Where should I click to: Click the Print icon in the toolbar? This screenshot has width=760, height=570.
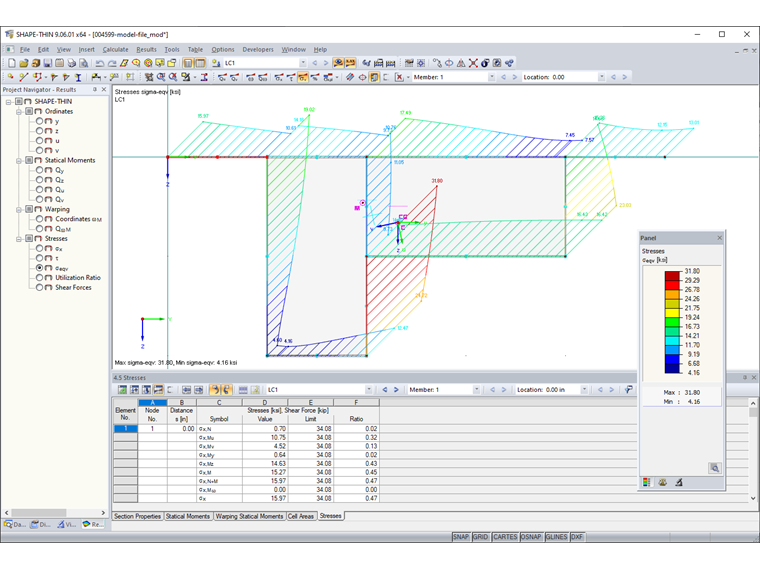pyautogui.click(x=72, y=63)
